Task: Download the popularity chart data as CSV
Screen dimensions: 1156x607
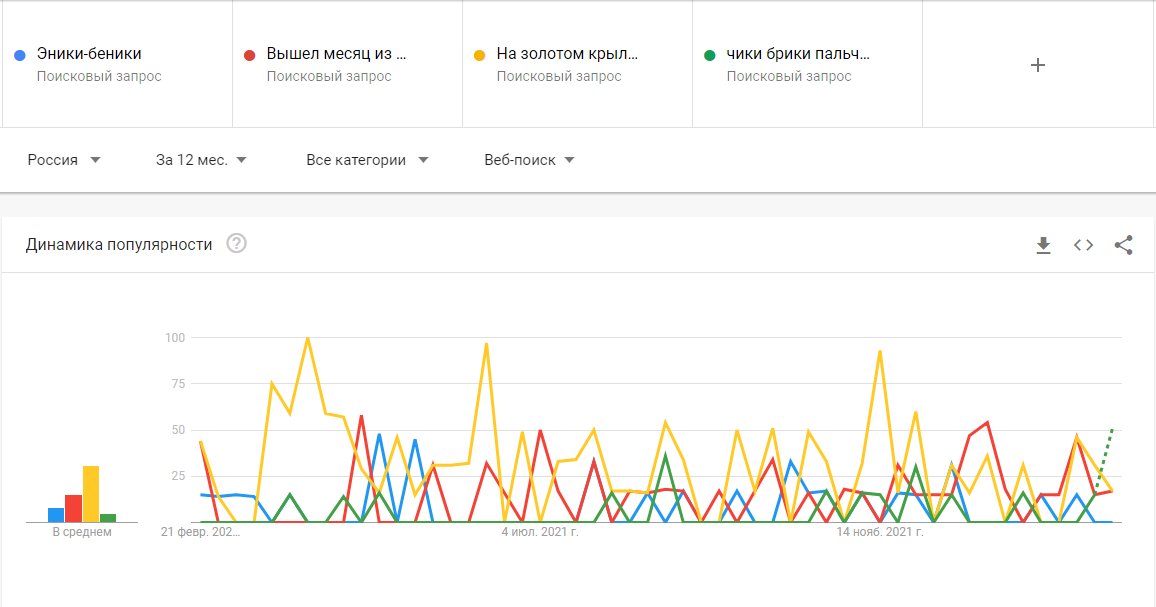Action: (1043, 245)
